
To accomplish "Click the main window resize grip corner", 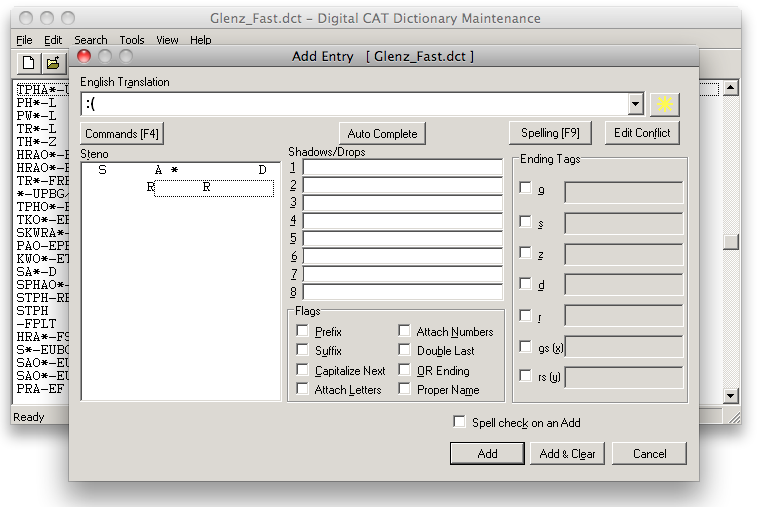I will coord(734,417).
